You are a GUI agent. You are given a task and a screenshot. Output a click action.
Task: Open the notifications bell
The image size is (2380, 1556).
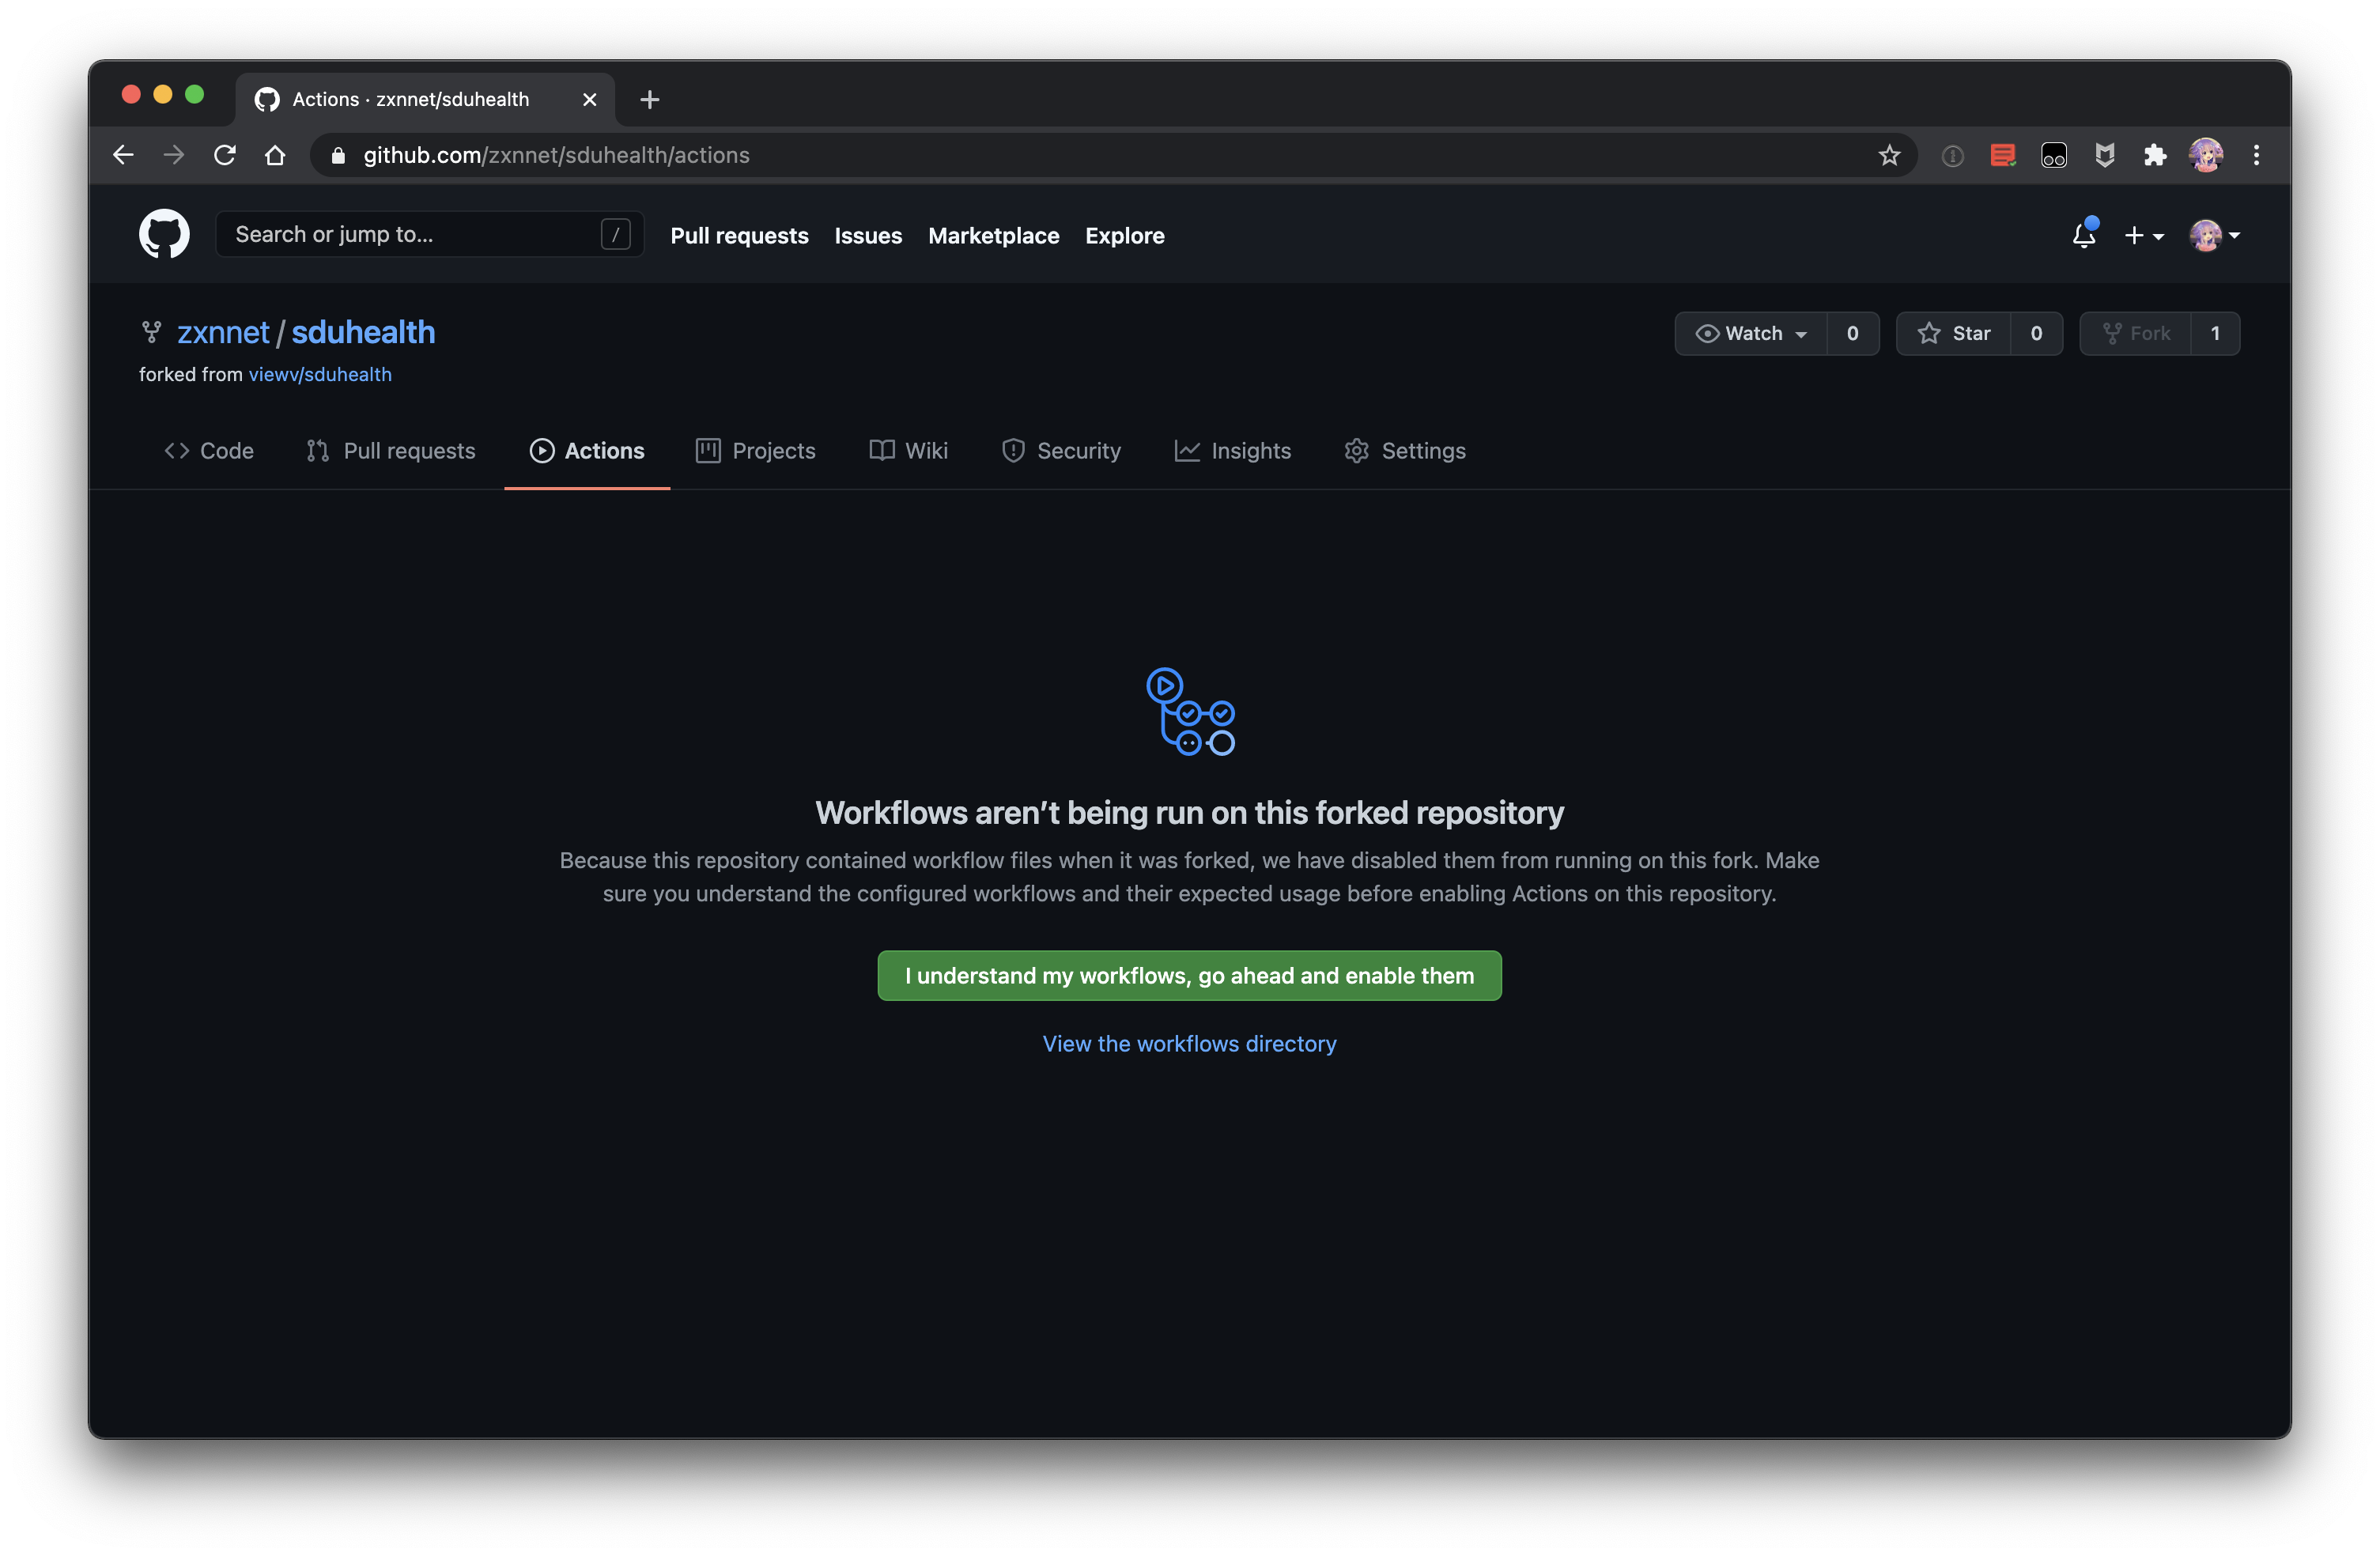point(2084,236)
